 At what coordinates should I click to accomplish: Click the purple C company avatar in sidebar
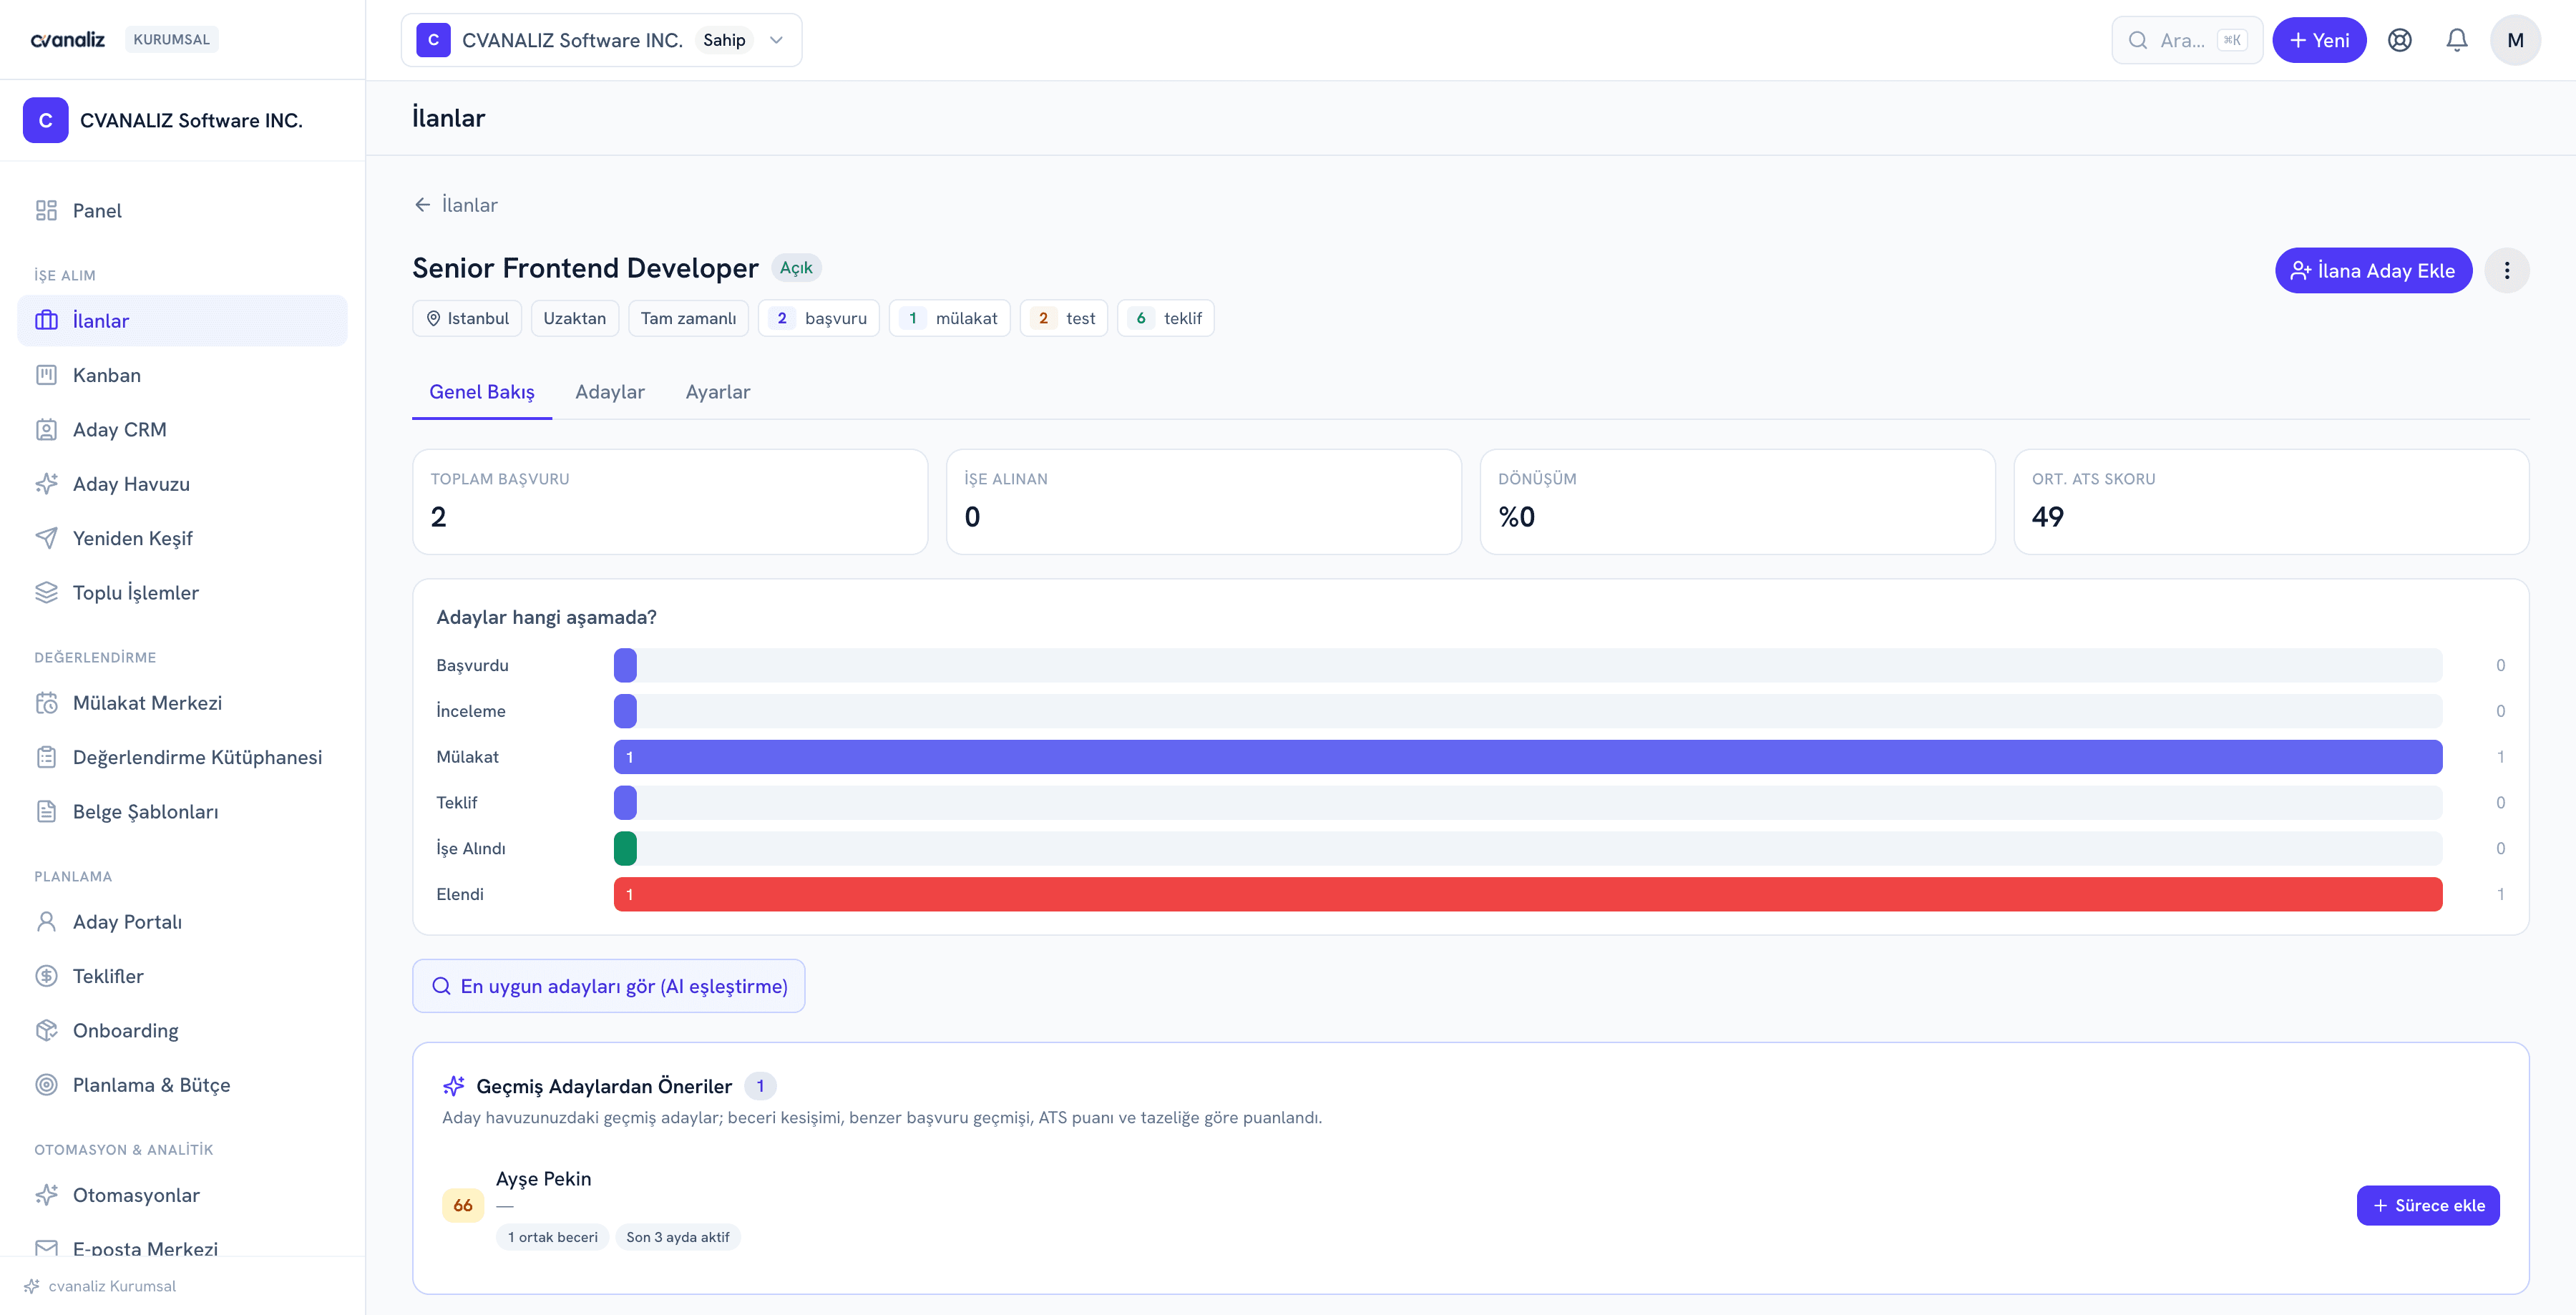coord(45,120)
